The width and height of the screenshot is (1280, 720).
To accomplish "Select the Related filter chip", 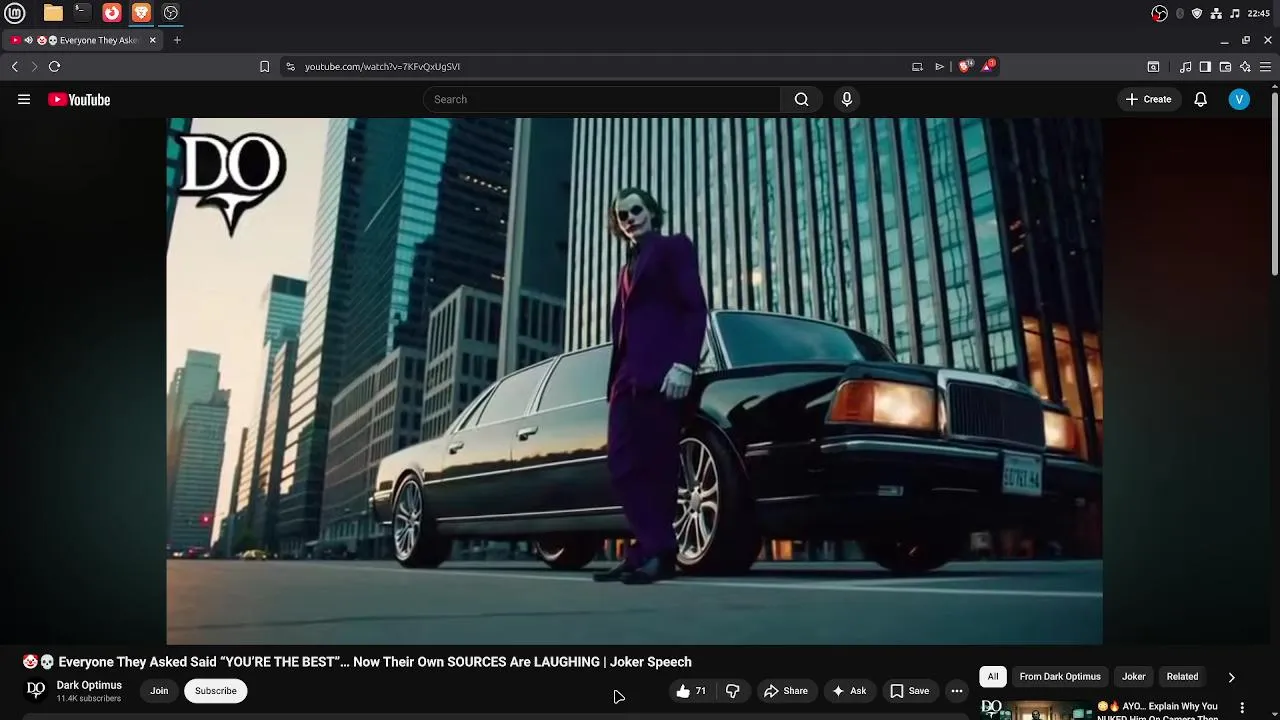I will pos(1182,677).
